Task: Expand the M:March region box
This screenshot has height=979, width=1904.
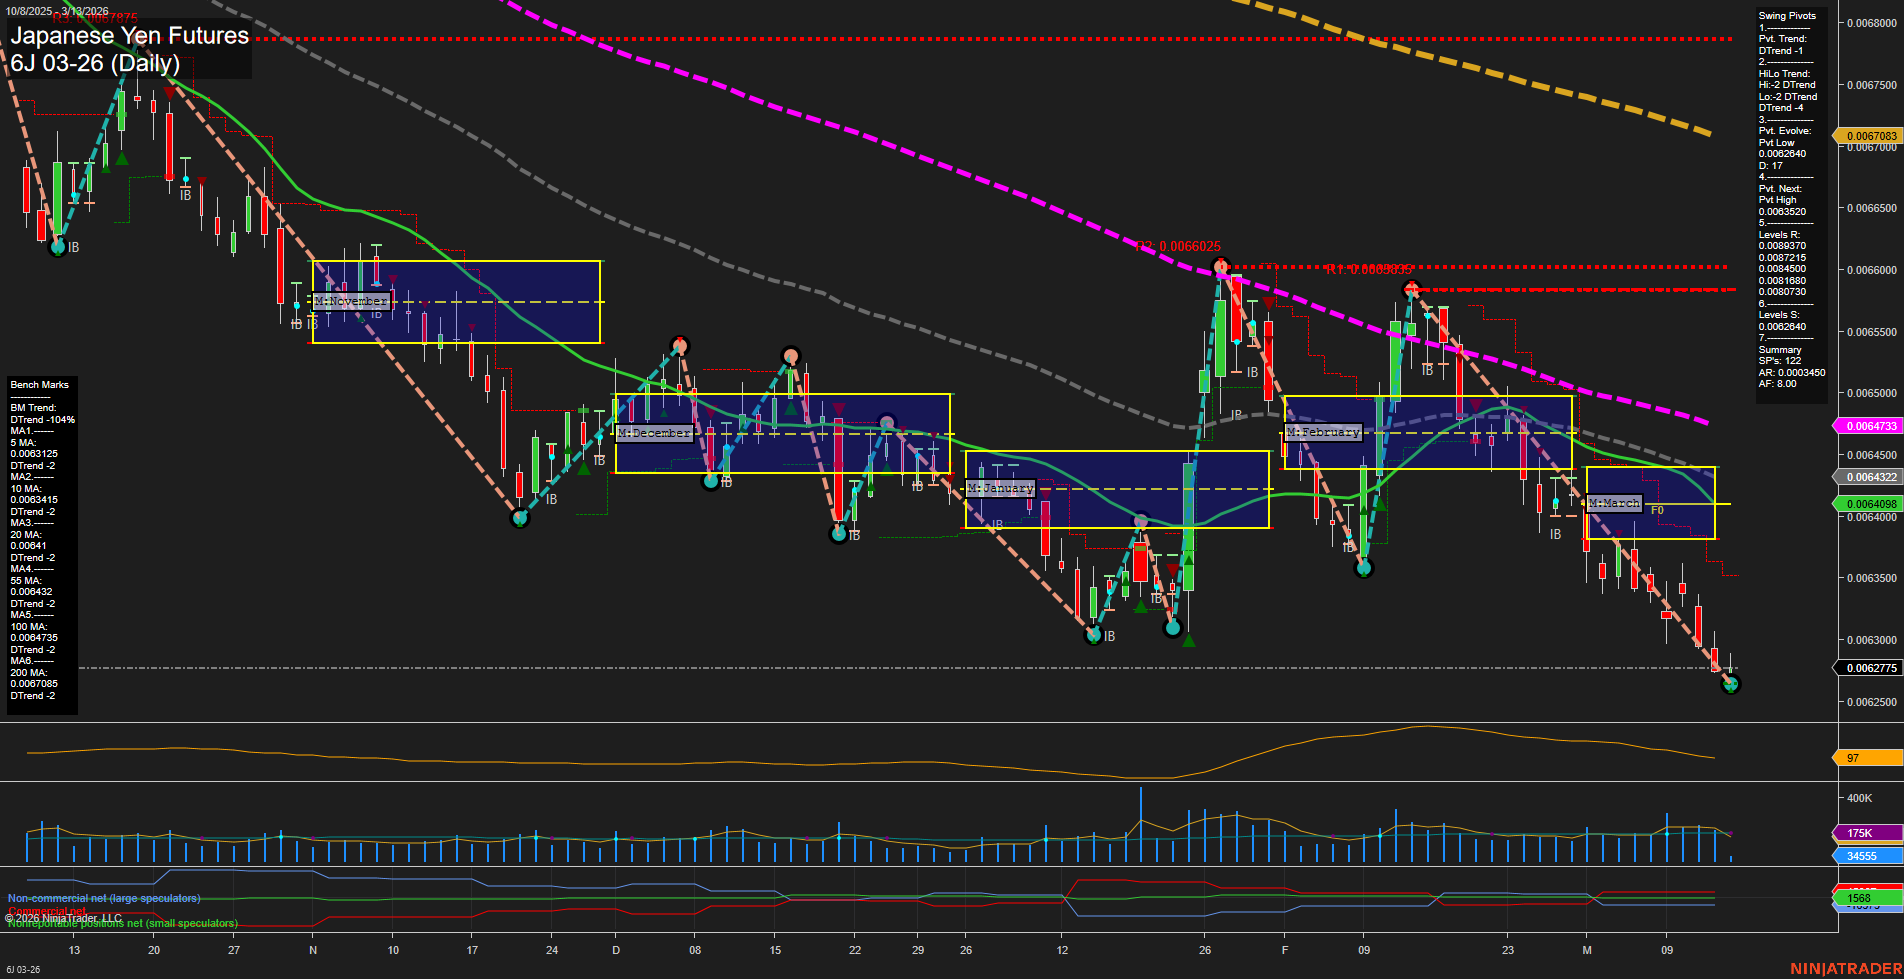Action: click(x=1614, y=503)
